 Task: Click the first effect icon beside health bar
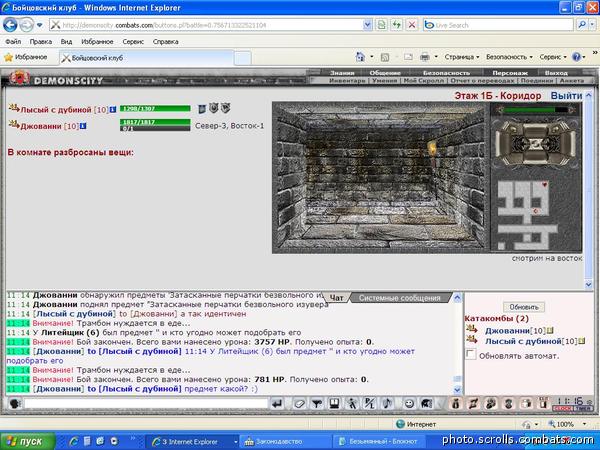[x=202, y=109]
